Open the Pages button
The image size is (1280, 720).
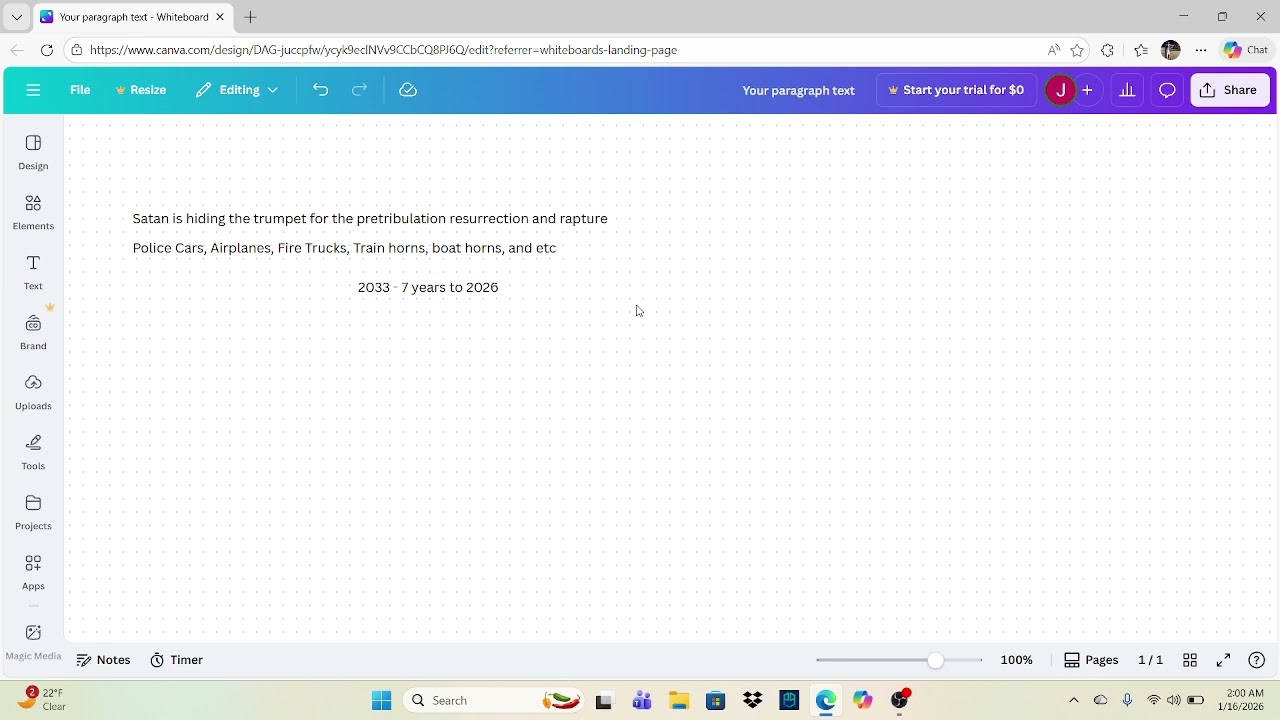[1091, 660]
